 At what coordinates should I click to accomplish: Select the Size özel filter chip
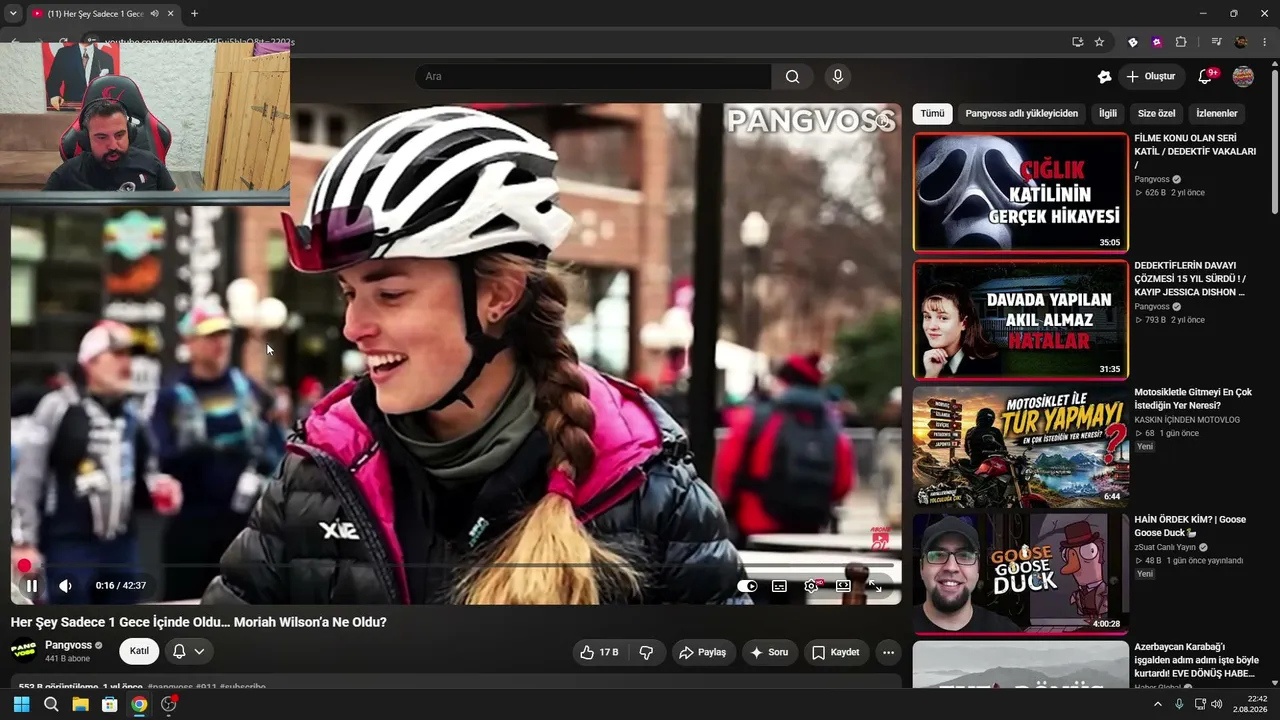coord(1156,114)
